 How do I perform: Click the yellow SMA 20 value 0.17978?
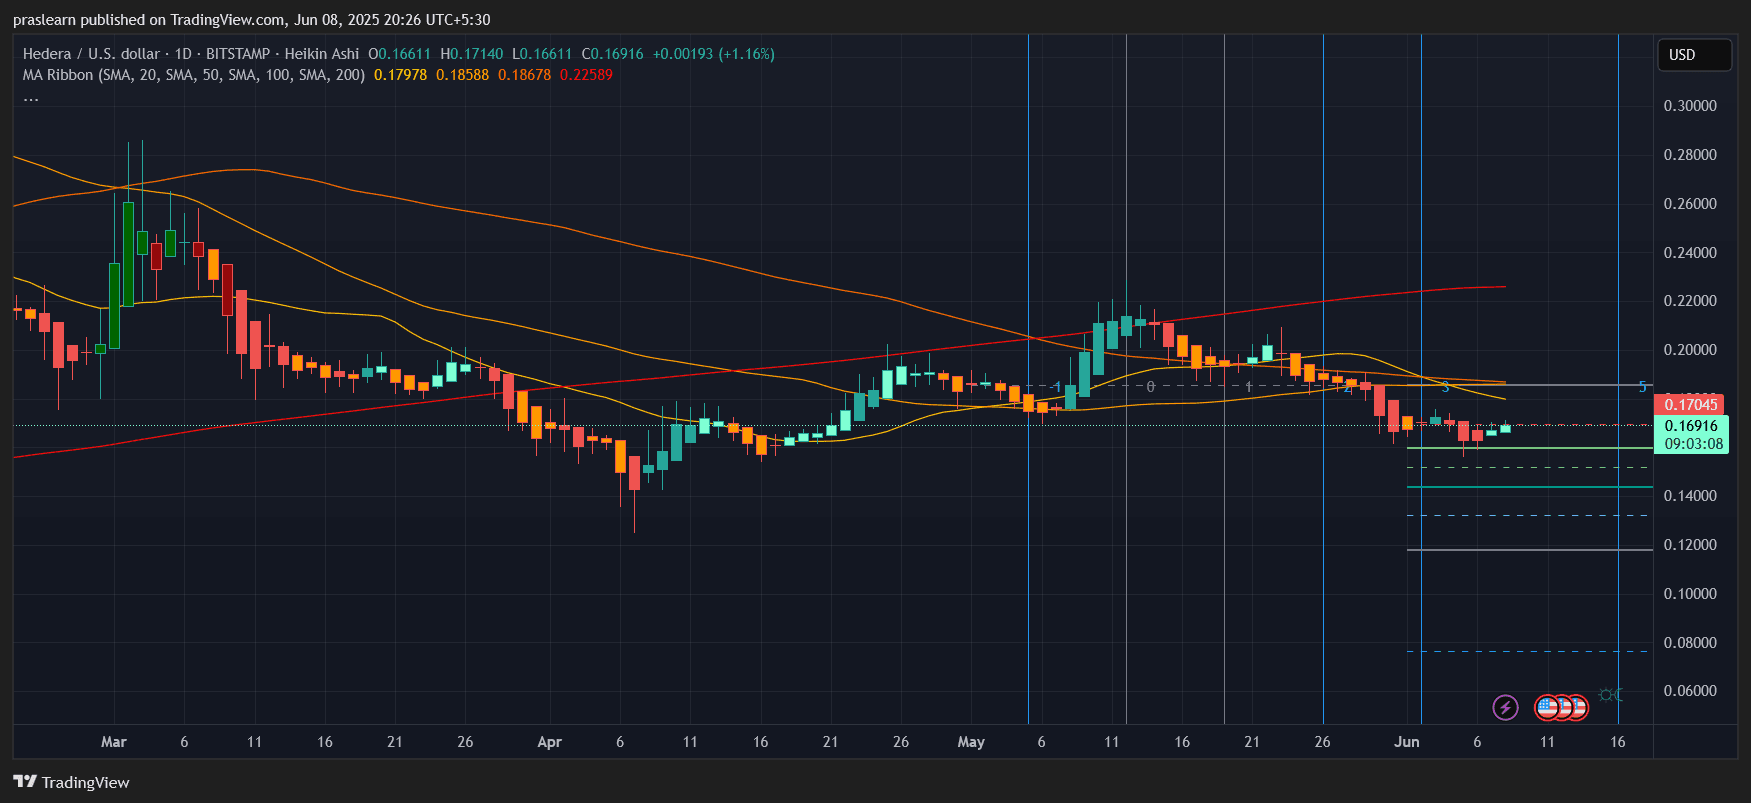tap(400, 75)
